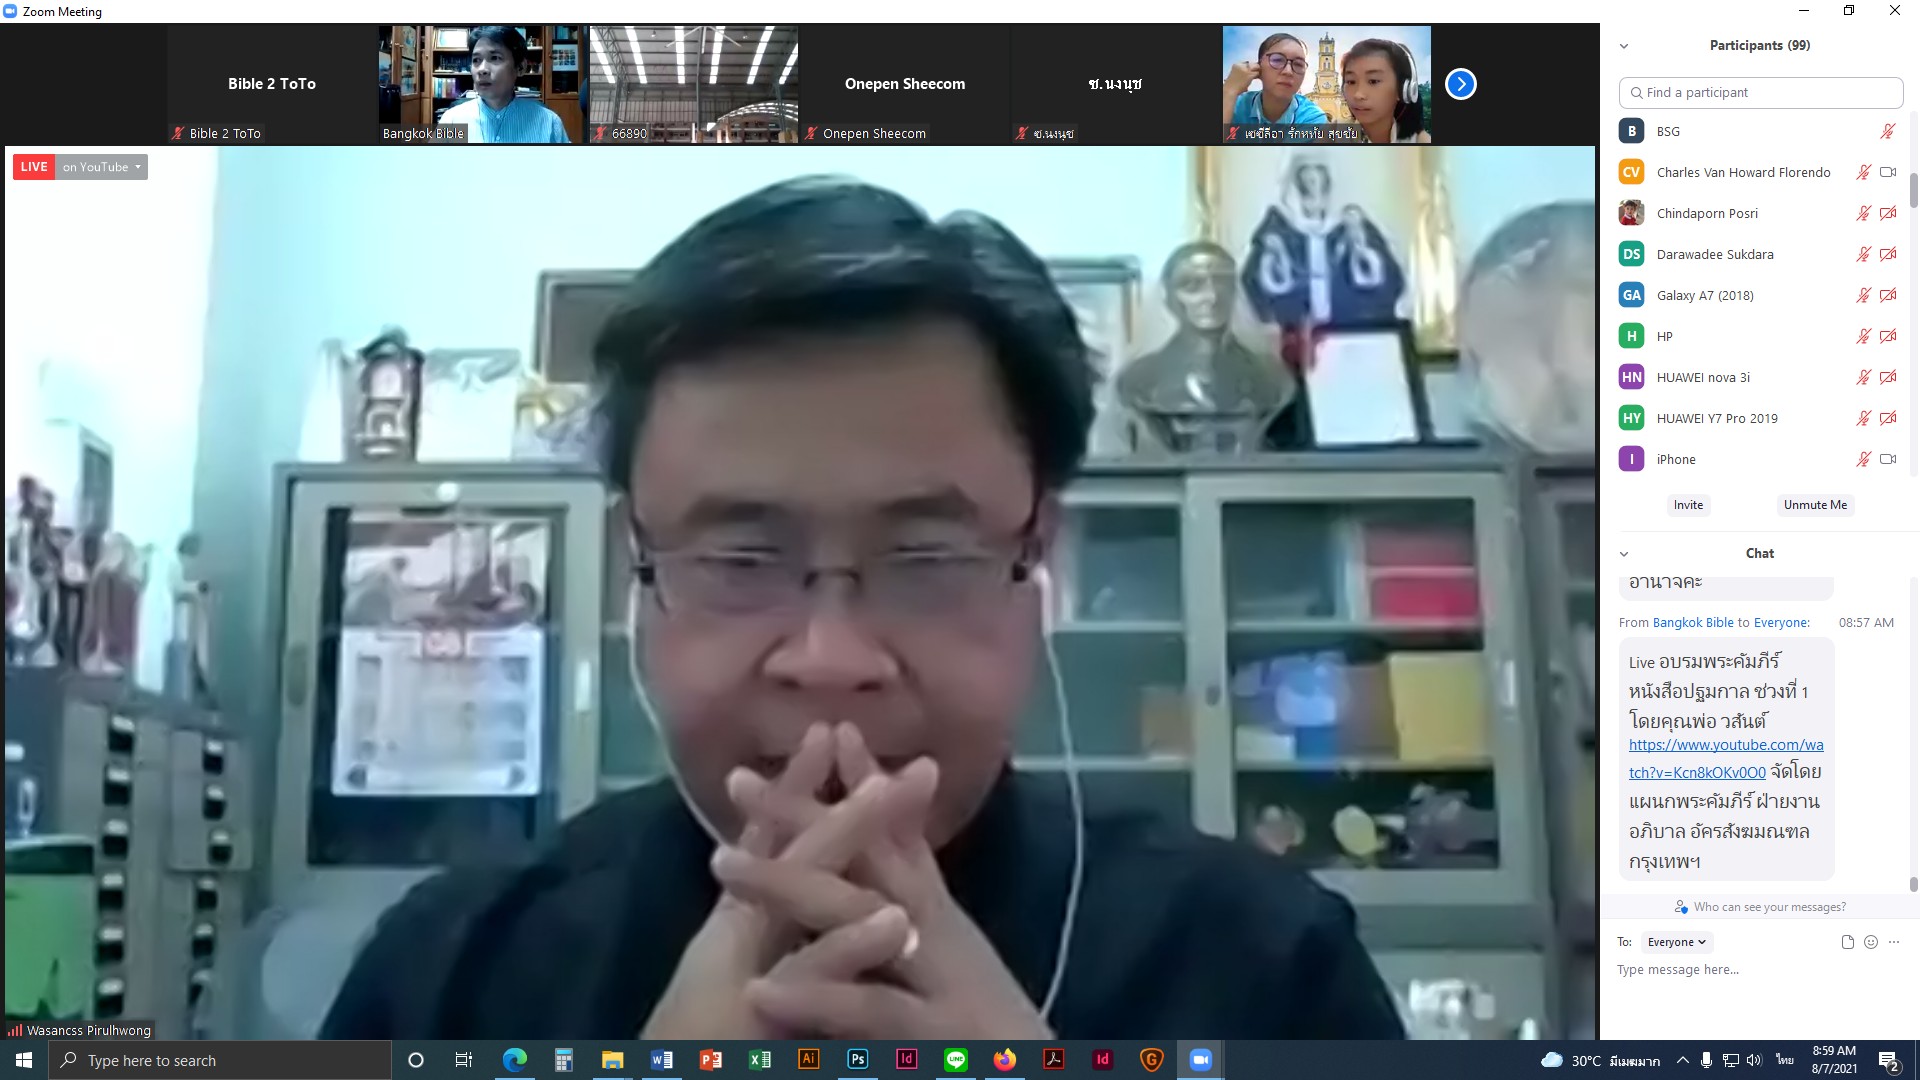This screenshot has height=1080, width=1920.
Task: Open the Everyone recipient dropdown in chat
Action: click(1677, 942)
